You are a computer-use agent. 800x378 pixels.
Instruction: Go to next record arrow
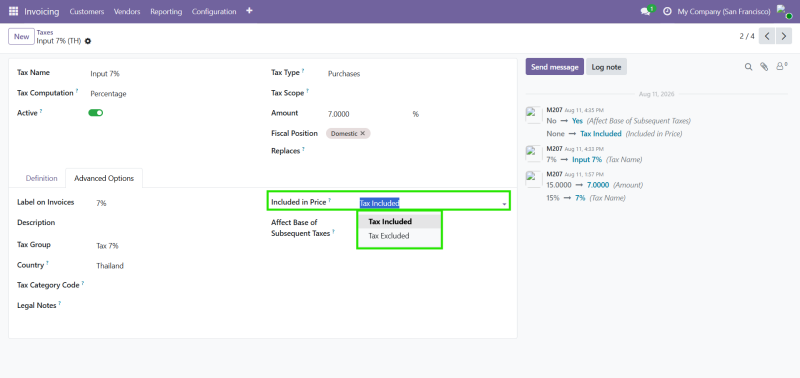784,36
